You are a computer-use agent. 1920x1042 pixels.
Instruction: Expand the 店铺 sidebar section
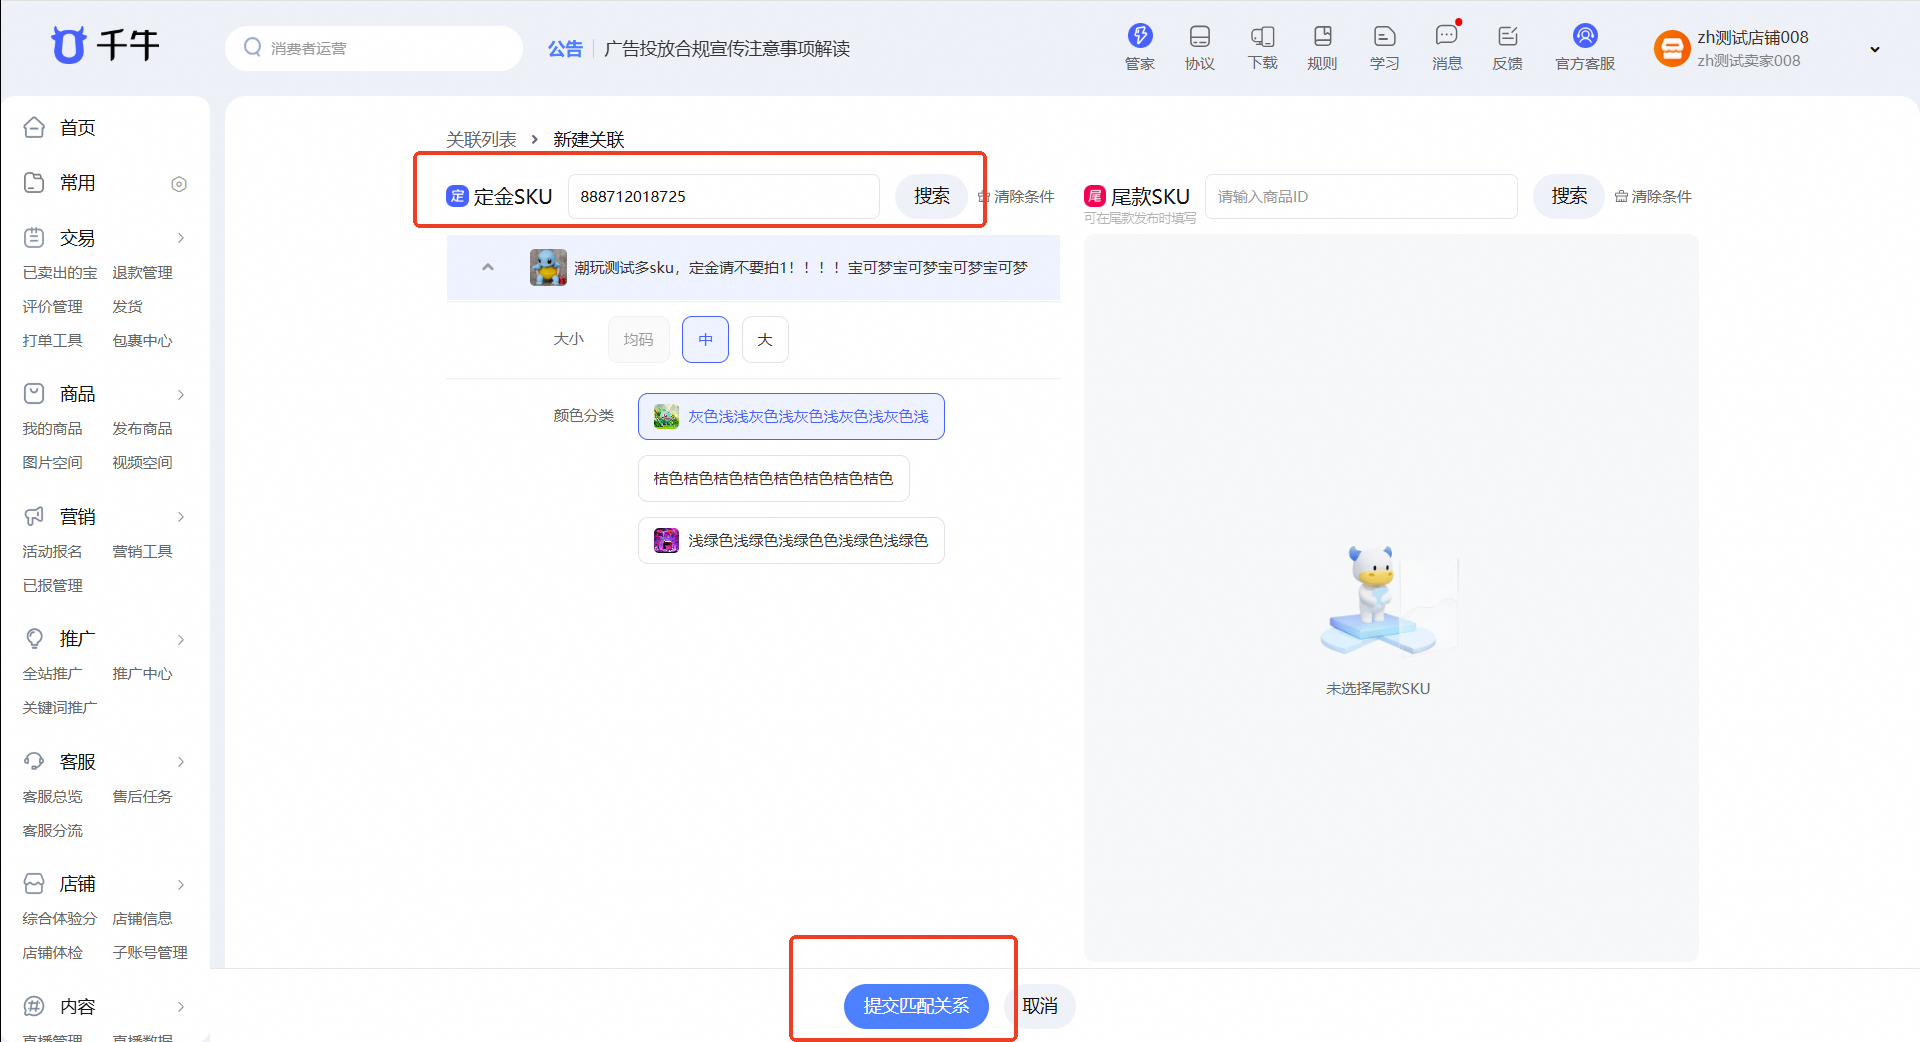181,884
